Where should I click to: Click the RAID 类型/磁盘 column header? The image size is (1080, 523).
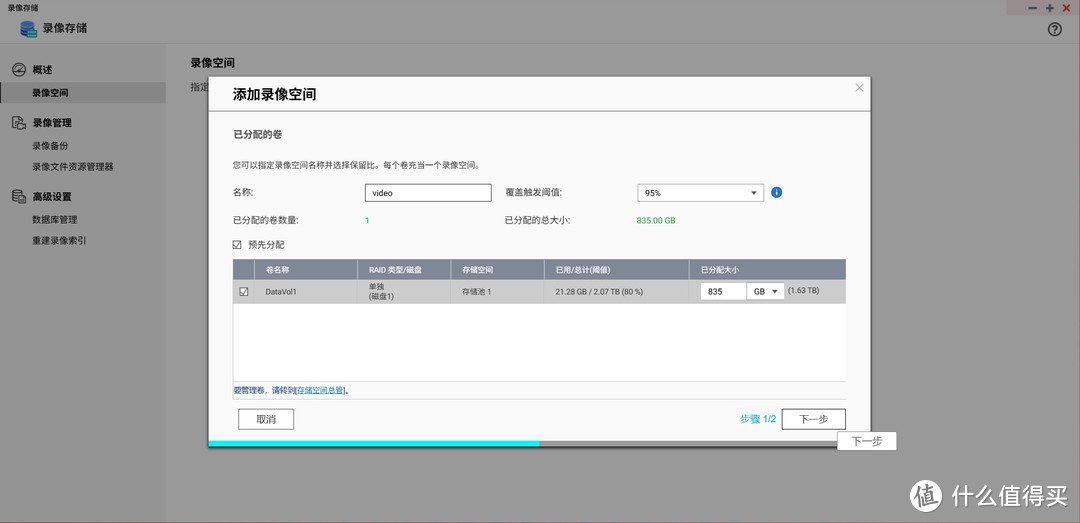[x=404, y=269]
